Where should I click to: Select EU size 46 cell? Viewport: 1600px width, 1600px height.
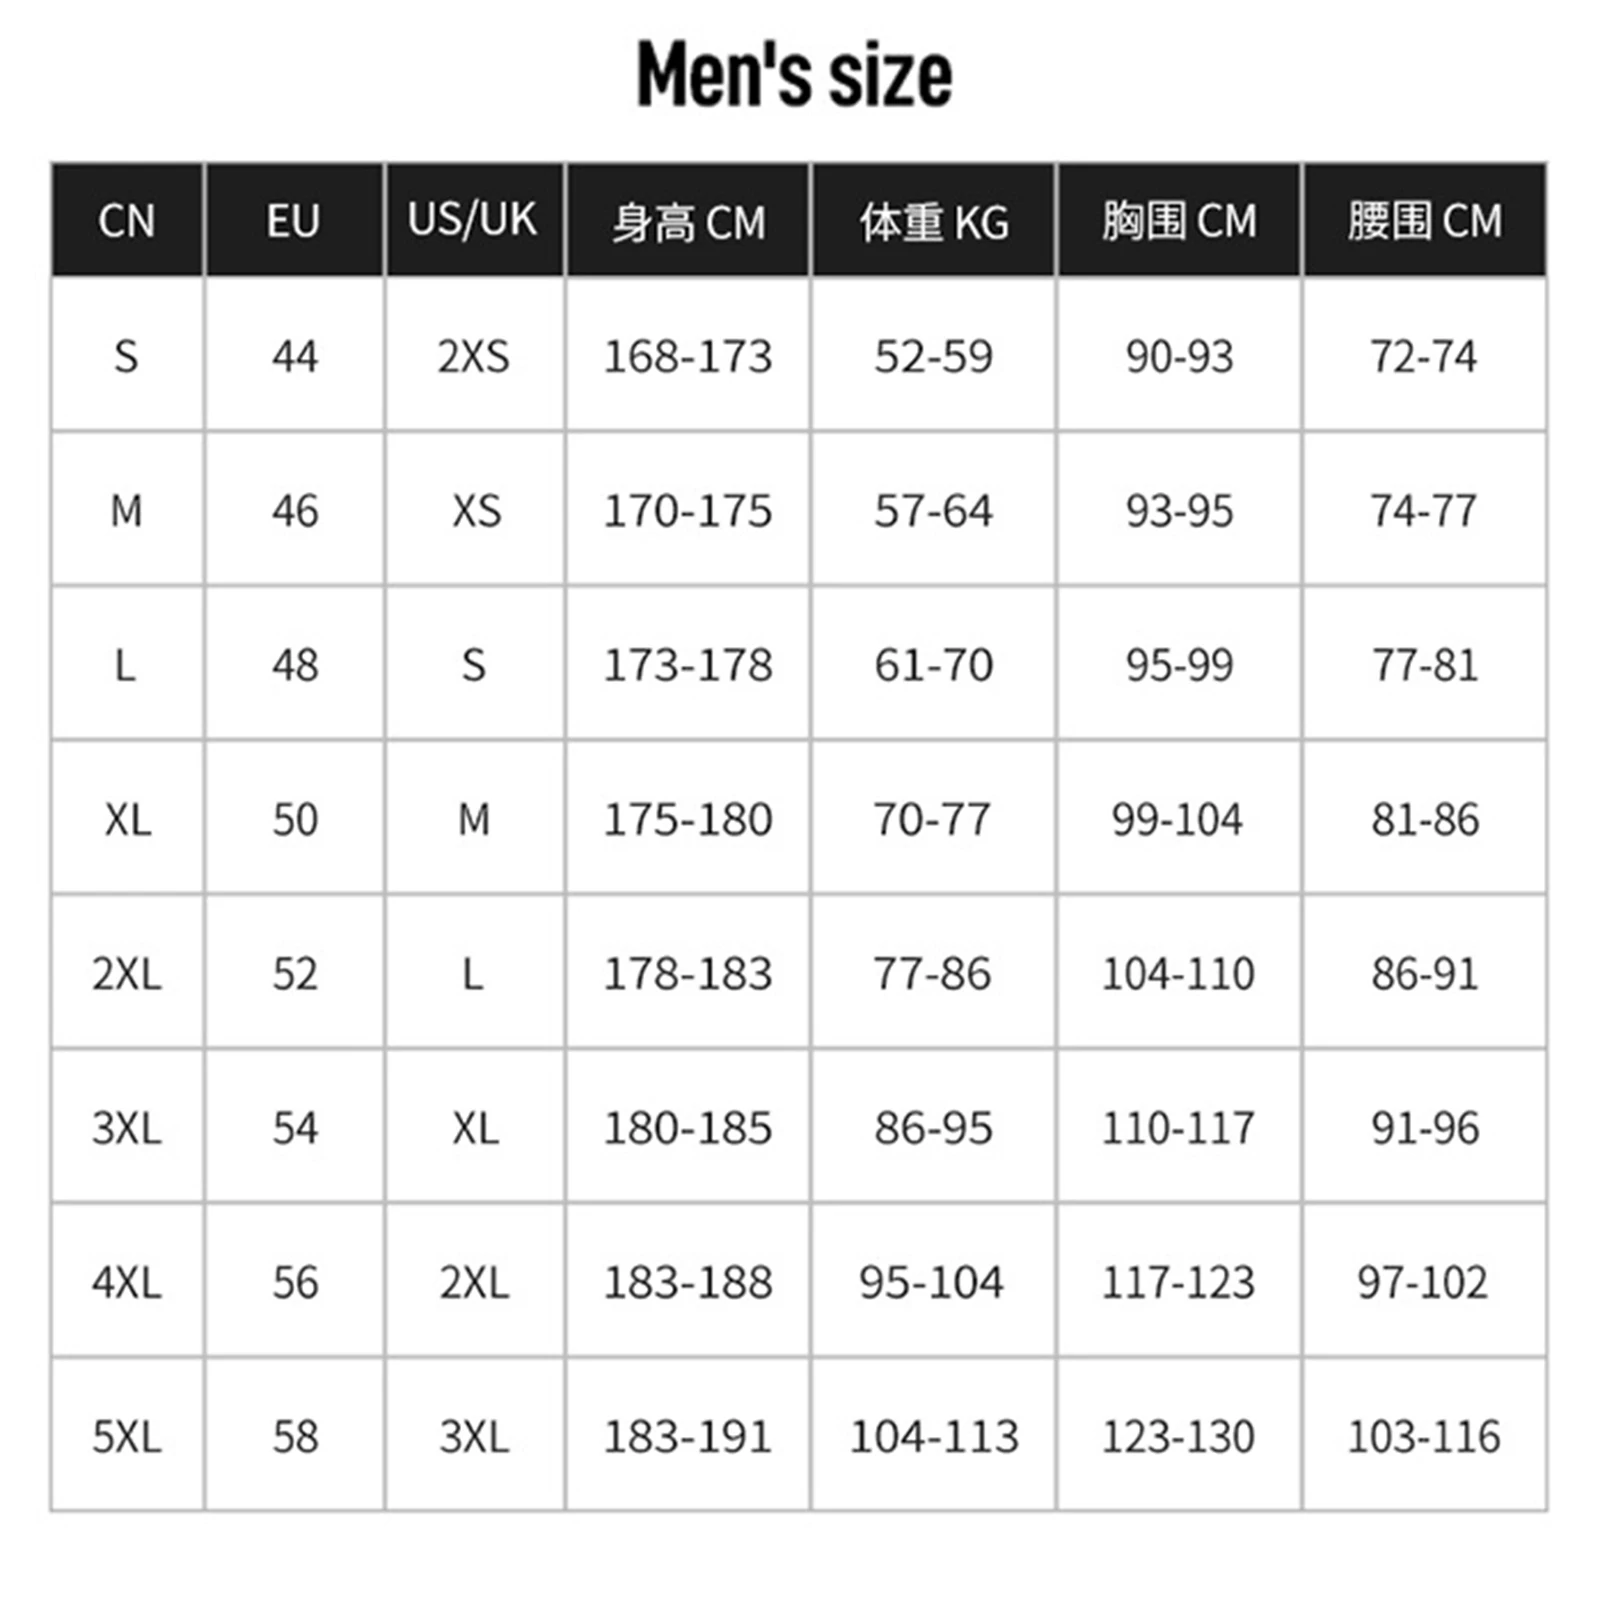295,511
